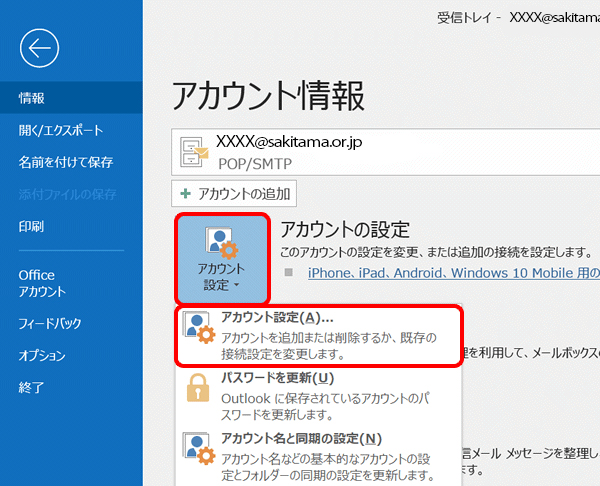Click the icon beside アカウント設定(A)... entry
Image resolution: width=600 pixels, height=486 pixels.
[199, 328]
